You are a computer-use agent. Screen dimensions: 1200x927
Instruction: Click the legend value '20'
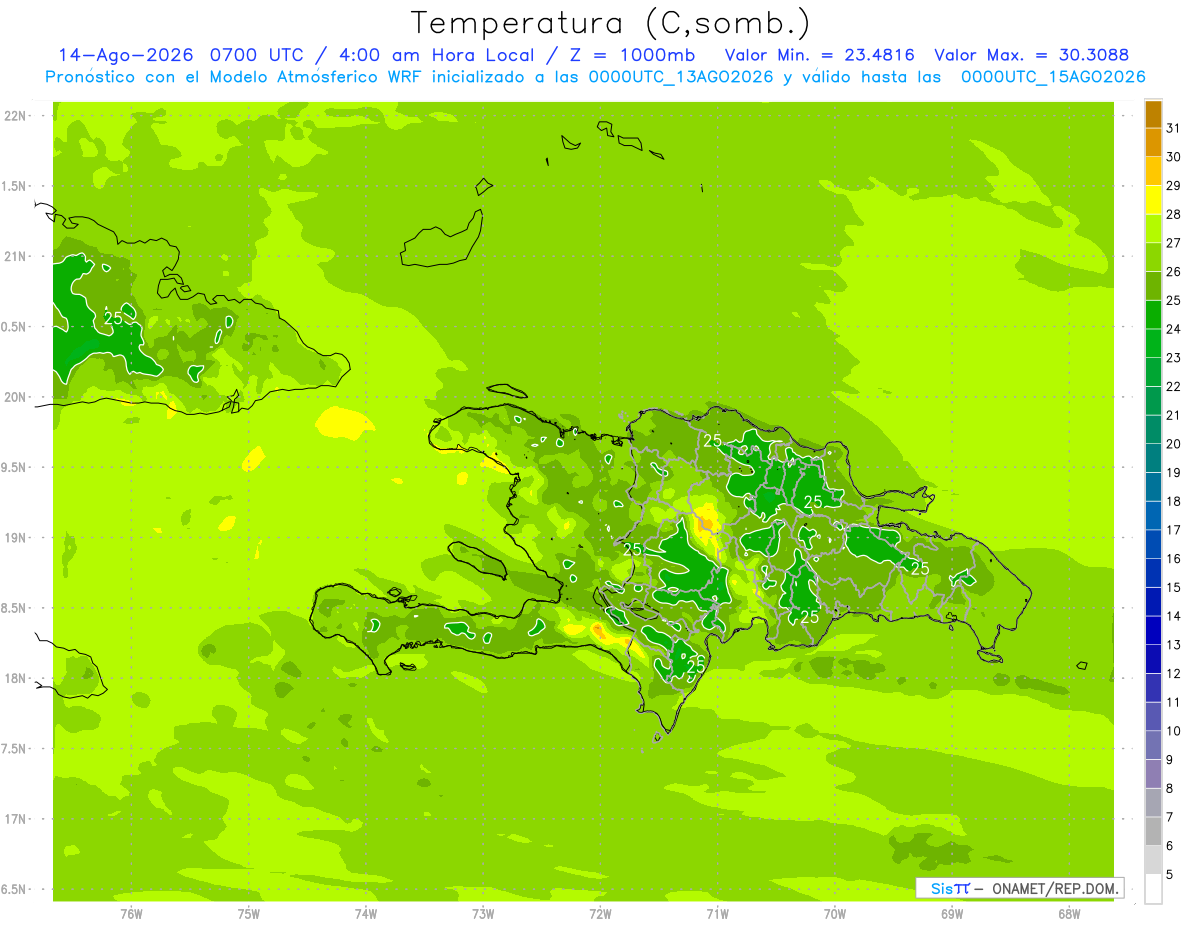1174,444
